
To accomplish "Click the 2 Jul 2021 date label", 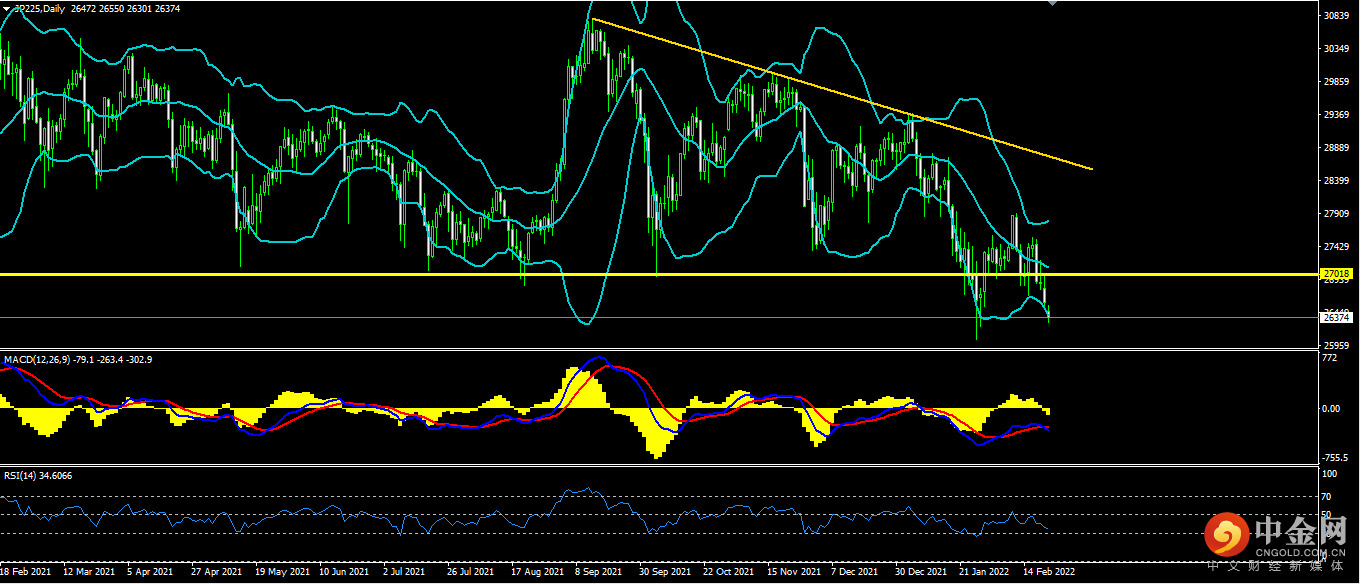I will pyautogui.click(x=406, y=573).
